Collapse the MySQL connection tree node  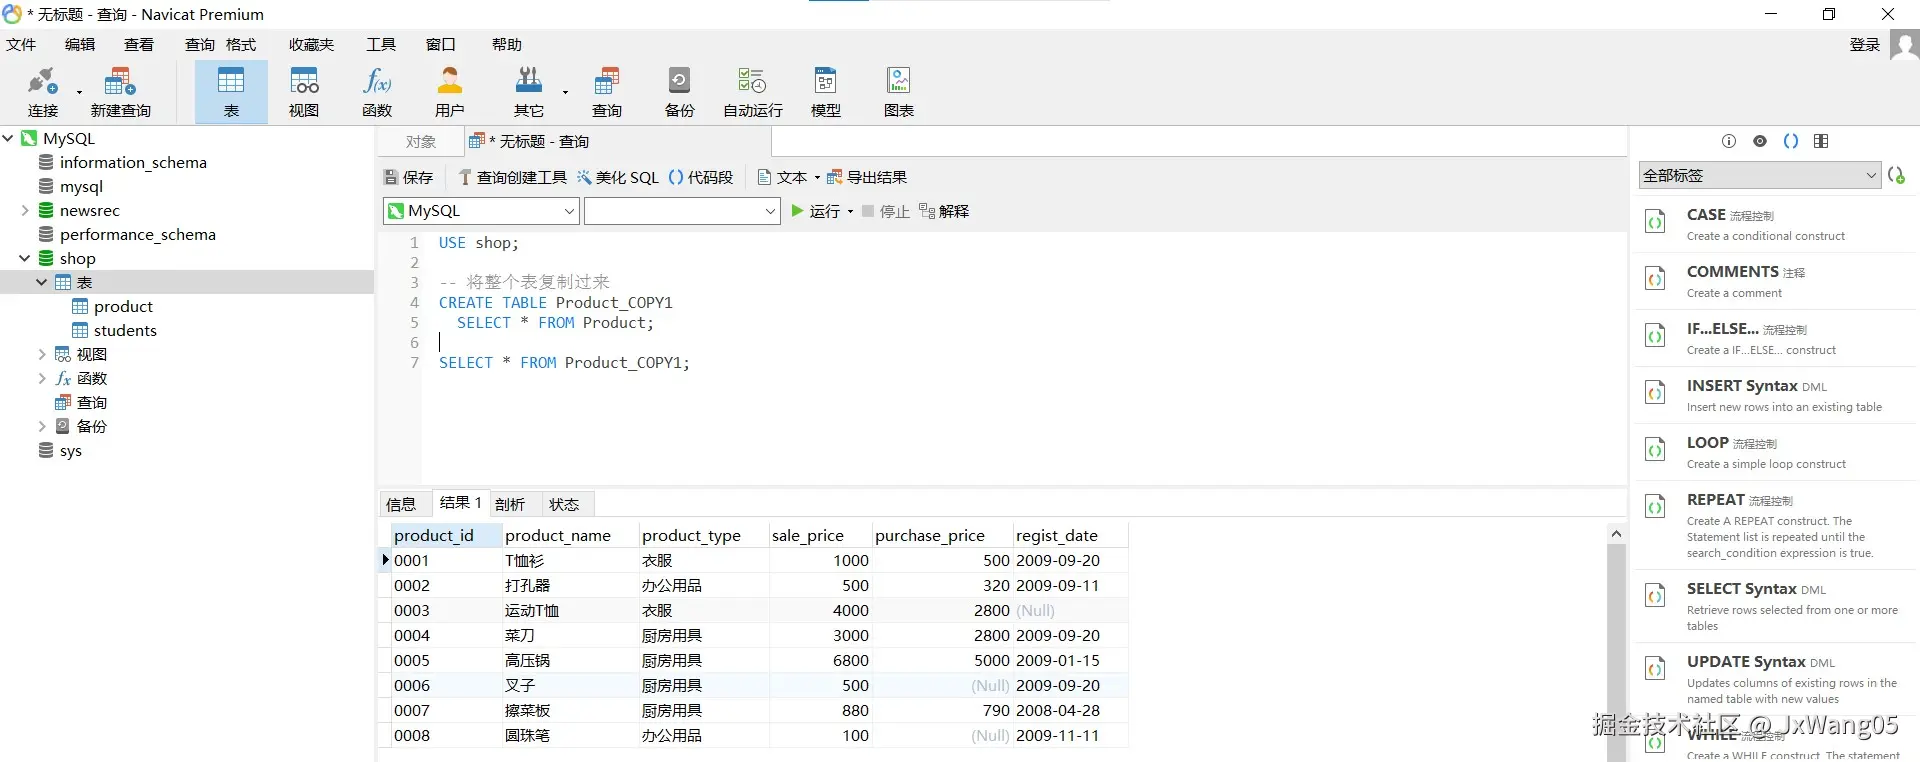8,138
